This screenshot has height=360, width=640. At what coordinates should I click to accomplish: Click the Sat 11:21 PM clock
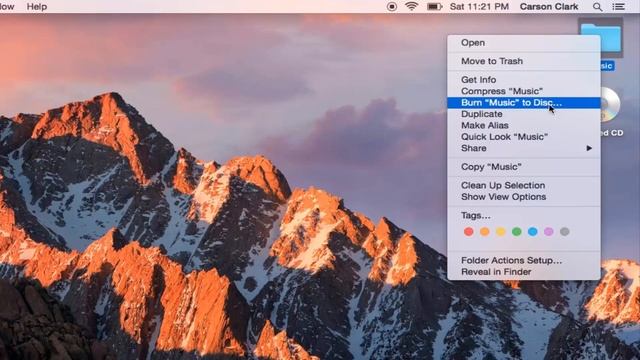click(479, 7)
